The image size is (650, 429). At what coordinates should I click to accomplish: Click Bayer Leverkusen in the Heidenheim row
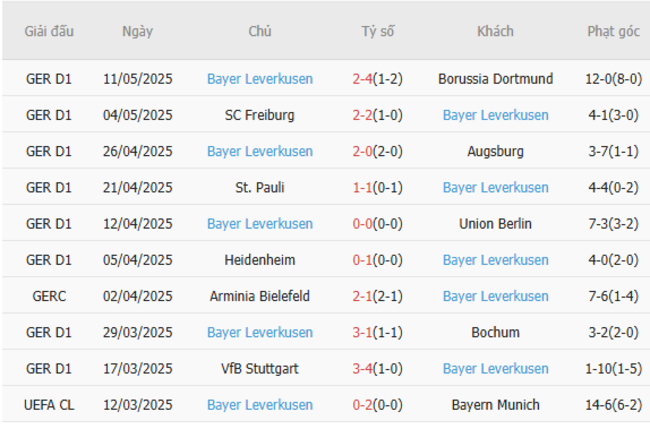(x=495, y=260)
